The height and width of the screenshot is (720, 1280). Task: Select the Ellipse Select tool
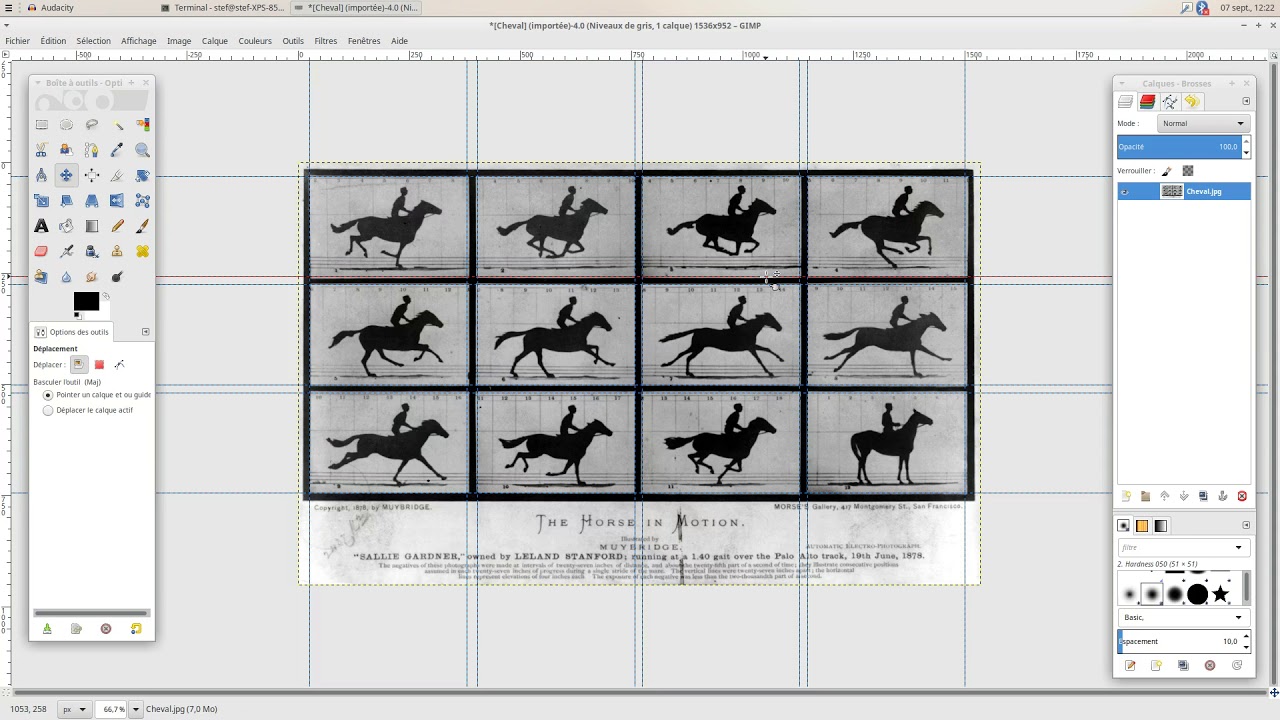coord(66,124)
